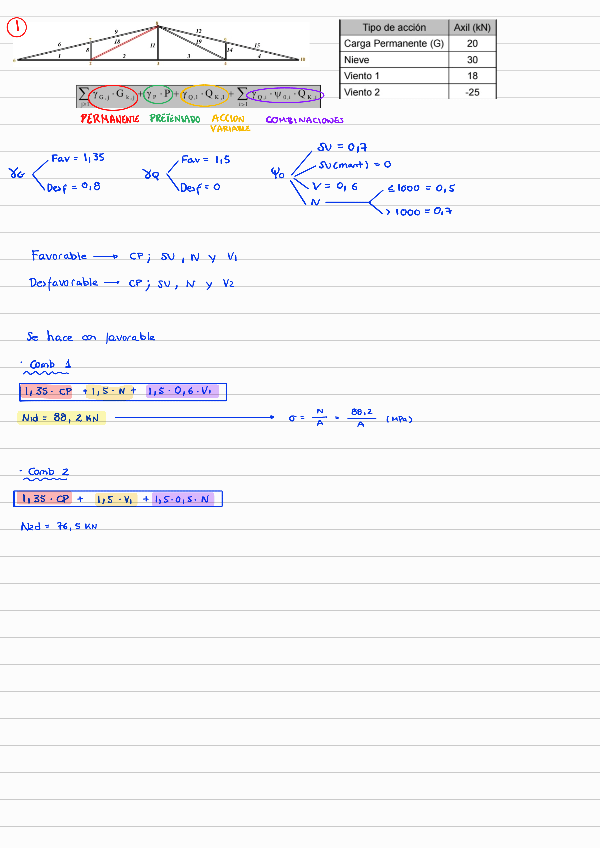Select the purple-highlighted '1,5·0,5·N' term
The width and height of the screenshot is (600, 848).
tap(183, 499)
